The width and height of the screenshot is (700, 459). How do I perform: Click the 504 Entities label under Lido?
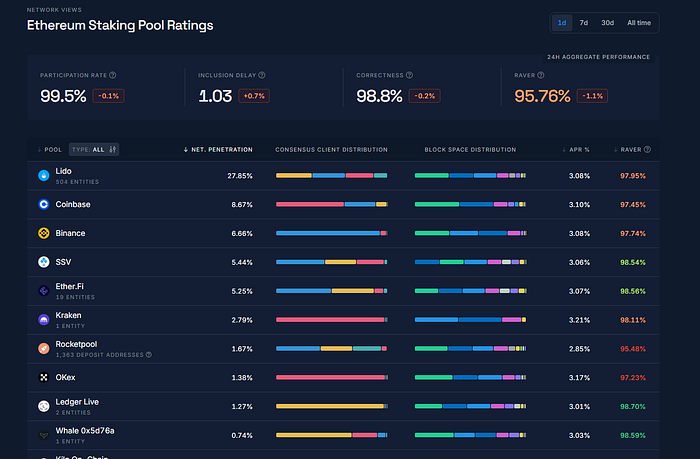77,182
